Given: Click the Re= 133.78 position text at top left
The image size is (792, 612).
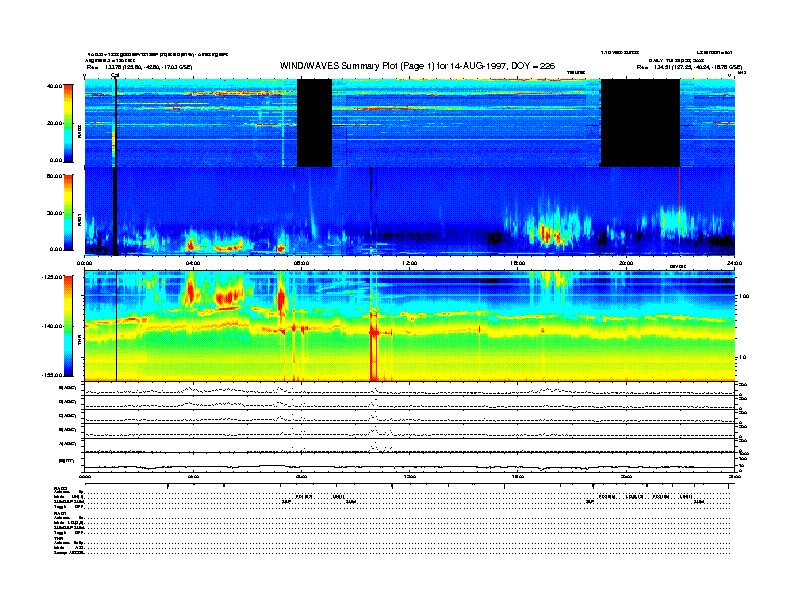Looking at the screenshot, I should pos(139,67).
